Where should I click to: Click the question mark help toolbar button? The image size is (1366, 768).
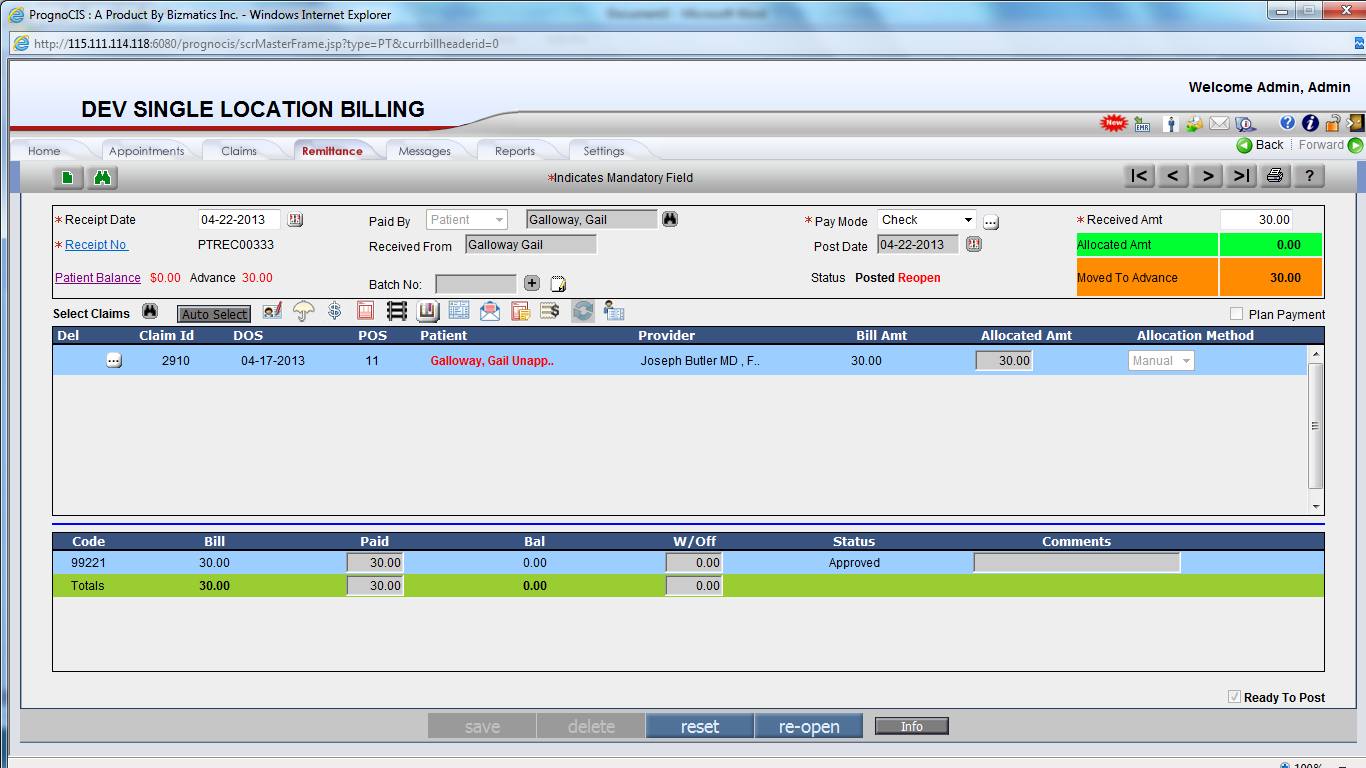tap(1309, 176)
